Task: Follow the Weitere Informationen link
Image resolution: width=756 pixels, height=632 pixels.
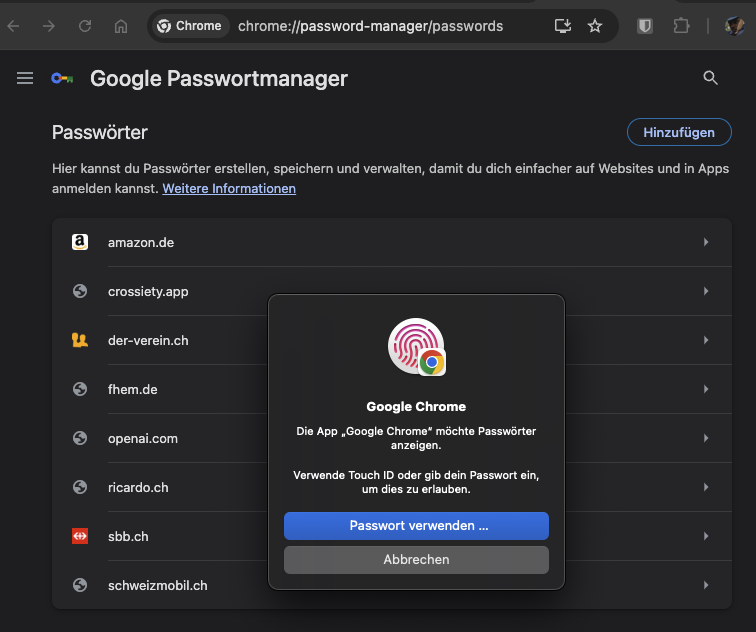Action: click(229, 188)
